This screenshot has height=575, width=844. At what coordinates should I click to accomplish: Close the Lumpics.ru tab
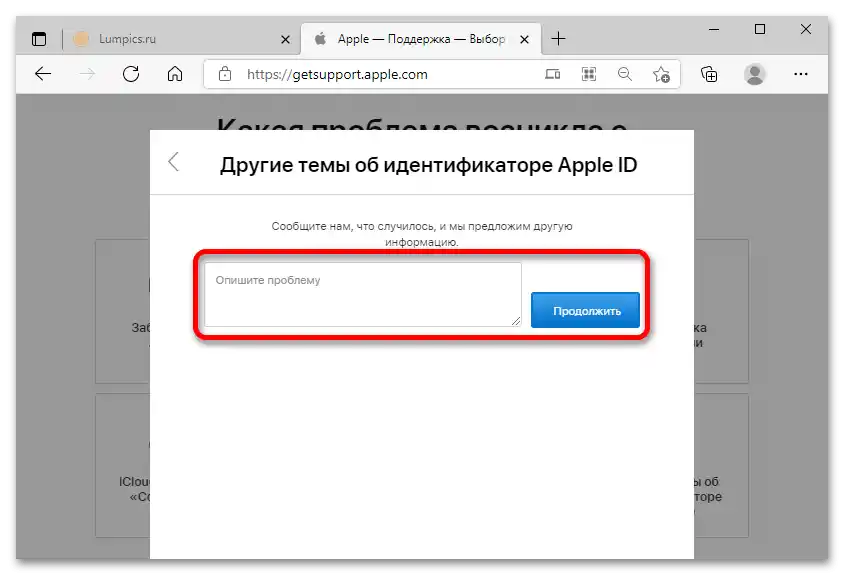[285, 39]
